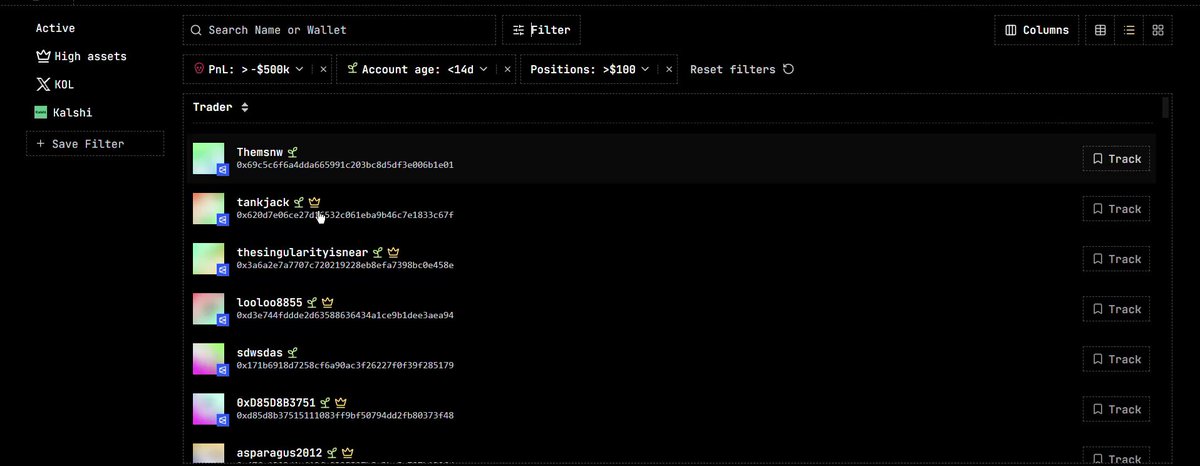Click the Active section heading
The height and width of the screenshot is (466, 1200).
click(55, 28)
